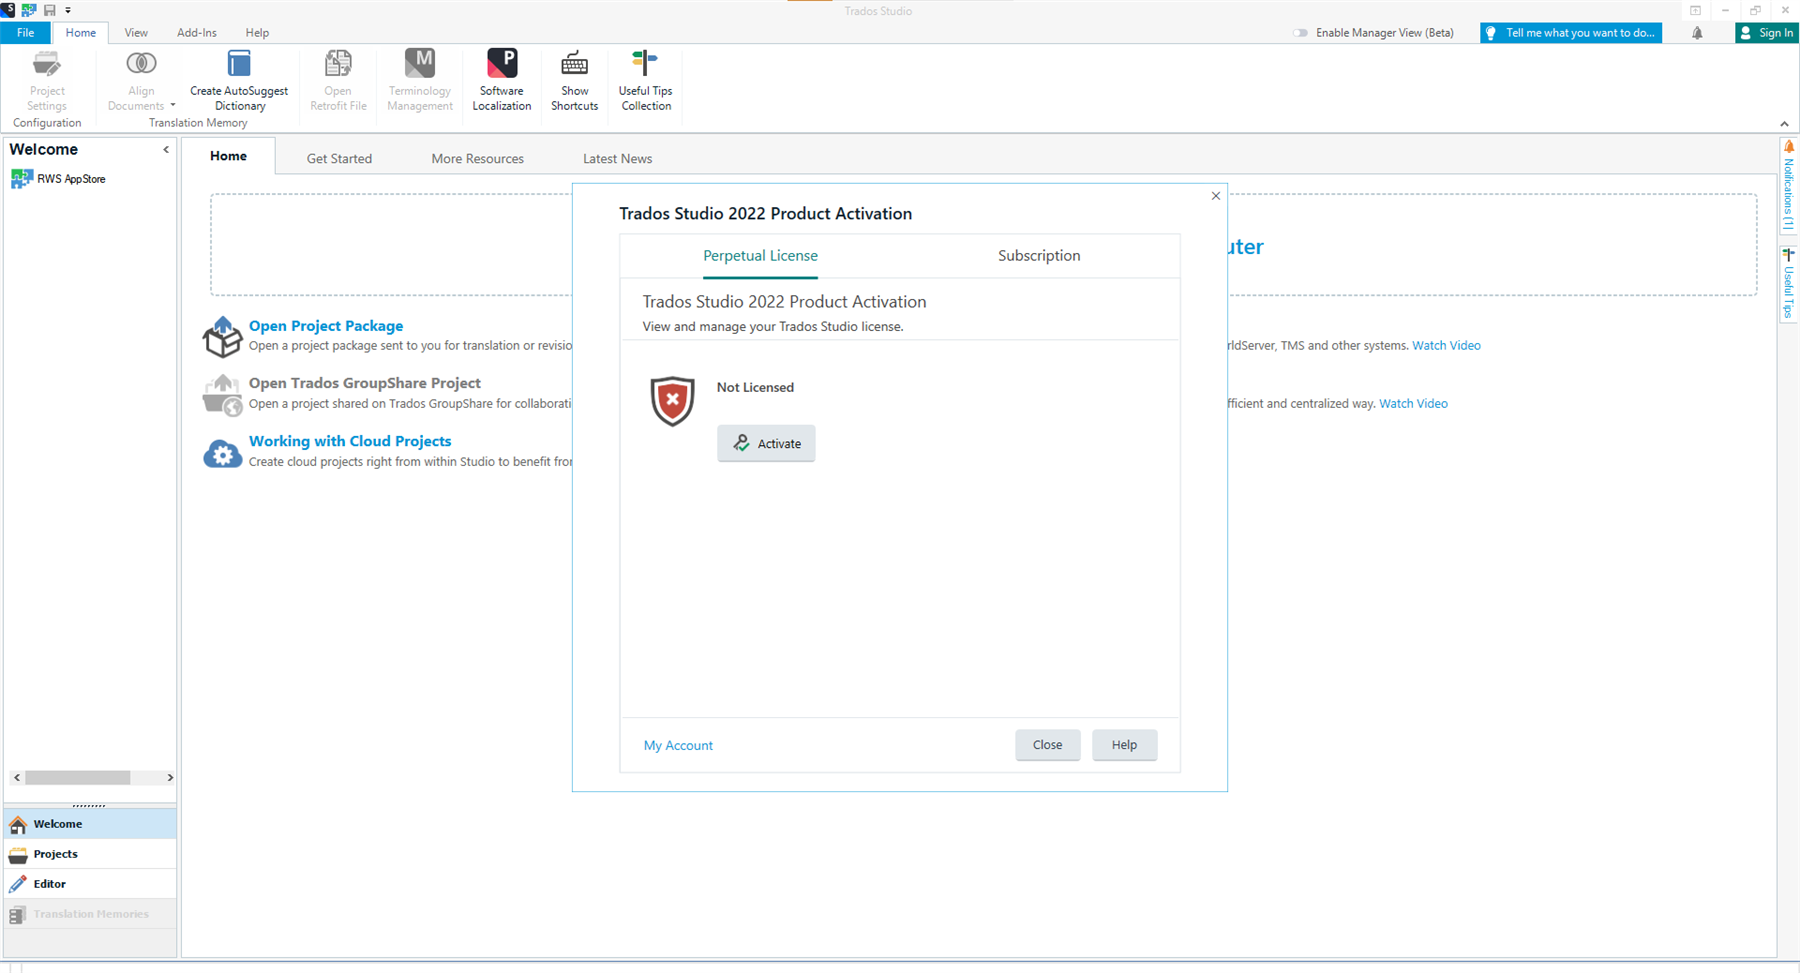Switch to the View ribbon tab

pyautogui.click(x=136, y=33)
